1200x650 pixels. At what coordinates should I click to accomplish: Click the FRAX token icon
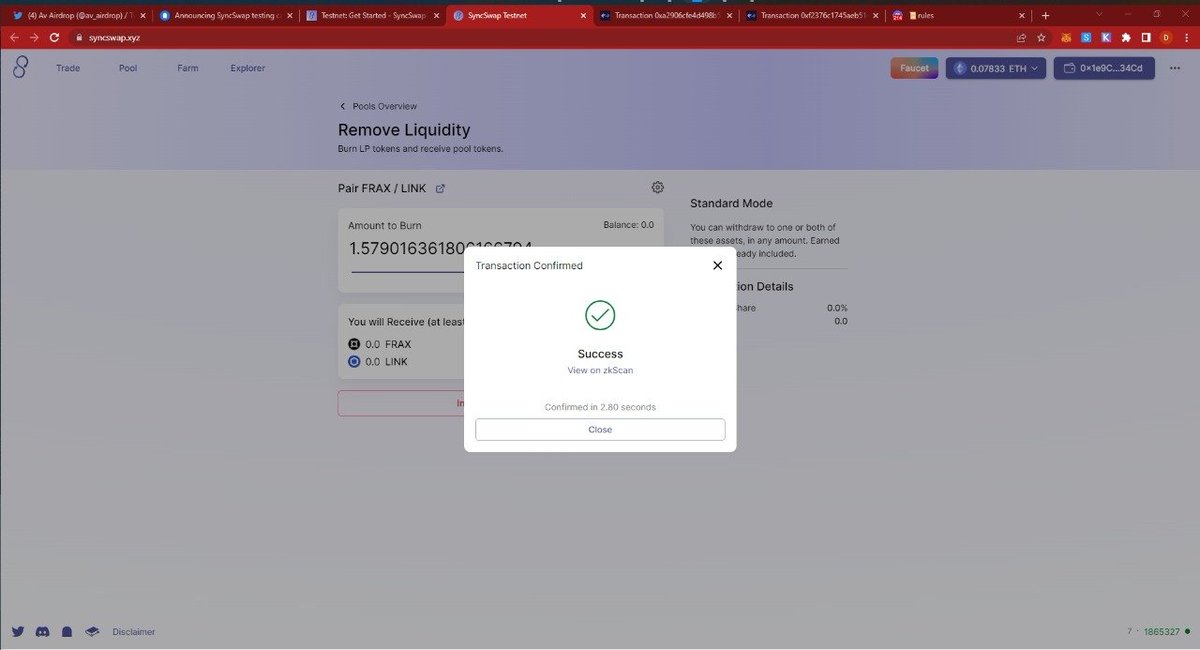click(354, 344)
